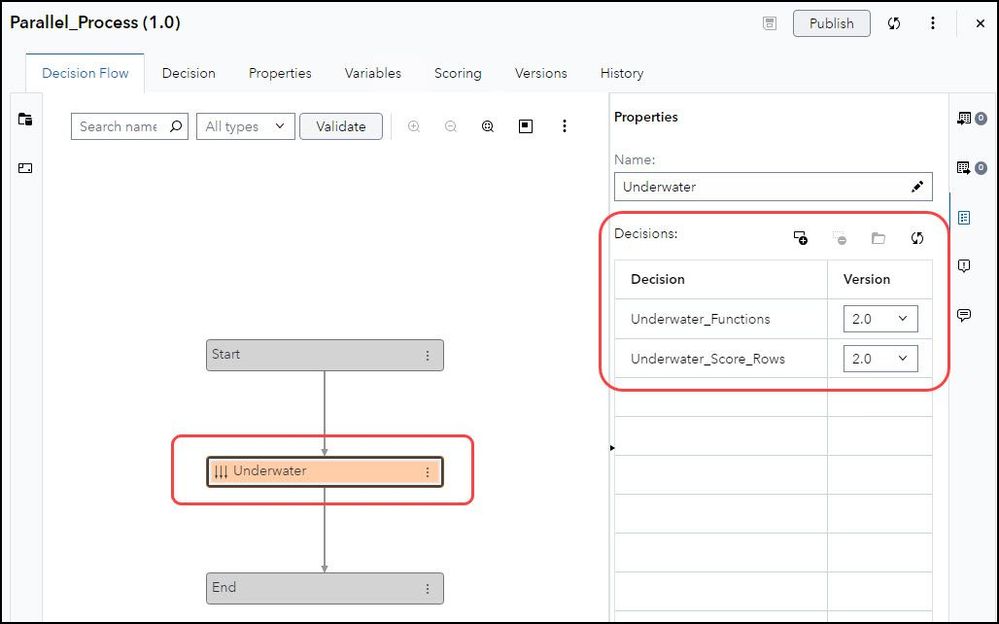This screenshot has height=624, width=999.
Task: Refresh the decision using header refresh icon
Action: (894, 24)
